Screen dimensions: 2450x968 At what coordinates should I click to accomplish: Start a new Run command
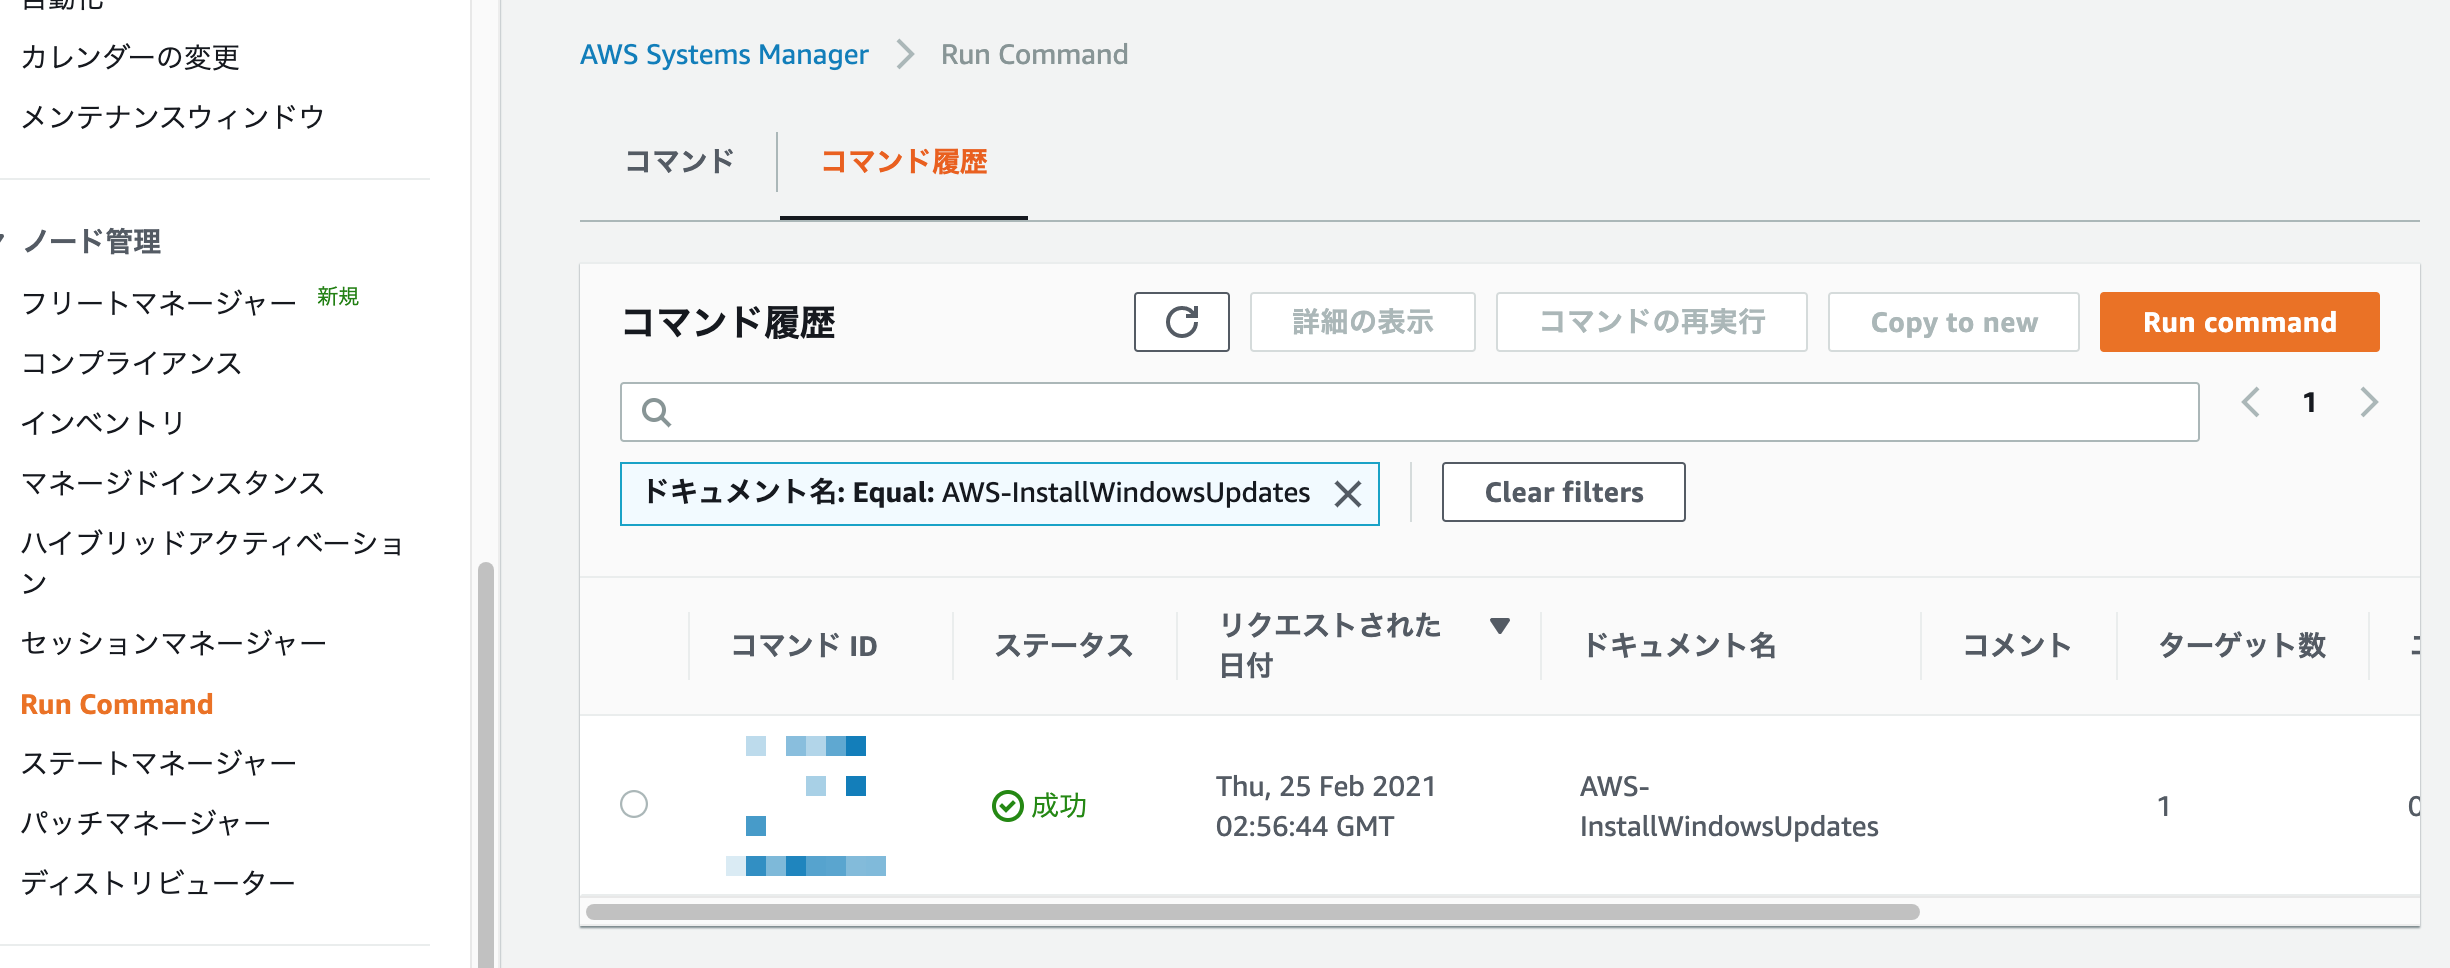[2239, 322]
